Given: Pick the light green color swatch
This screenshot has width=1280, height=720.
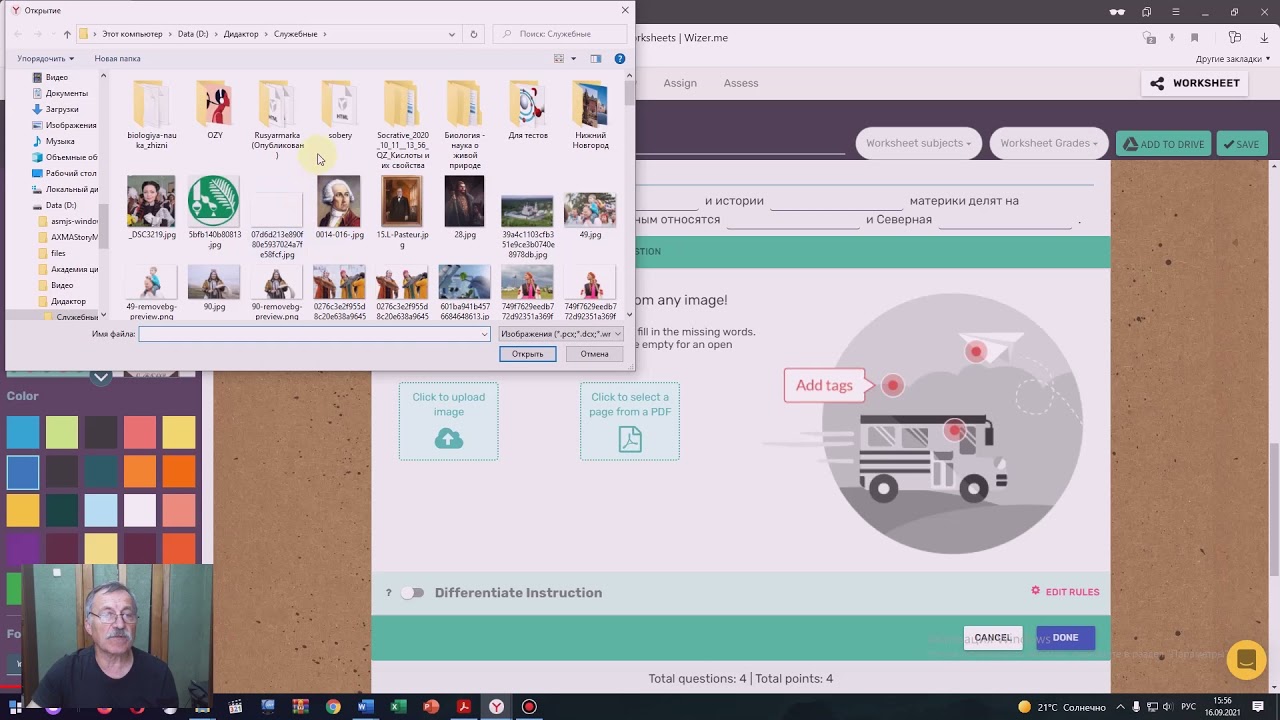Looking at the screenshot, I should (61, 432).
